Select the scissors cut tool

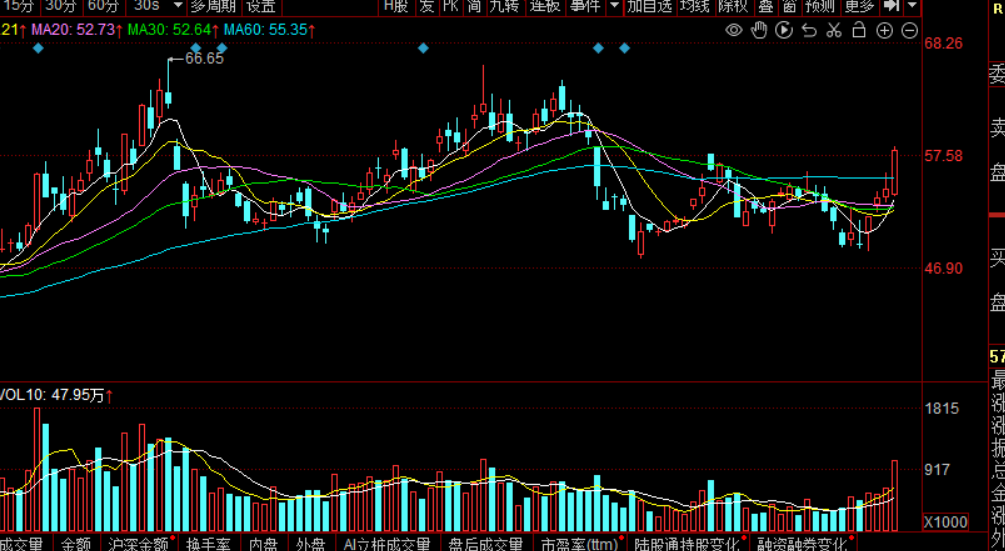pyautogui.click(x=834, y=30)
